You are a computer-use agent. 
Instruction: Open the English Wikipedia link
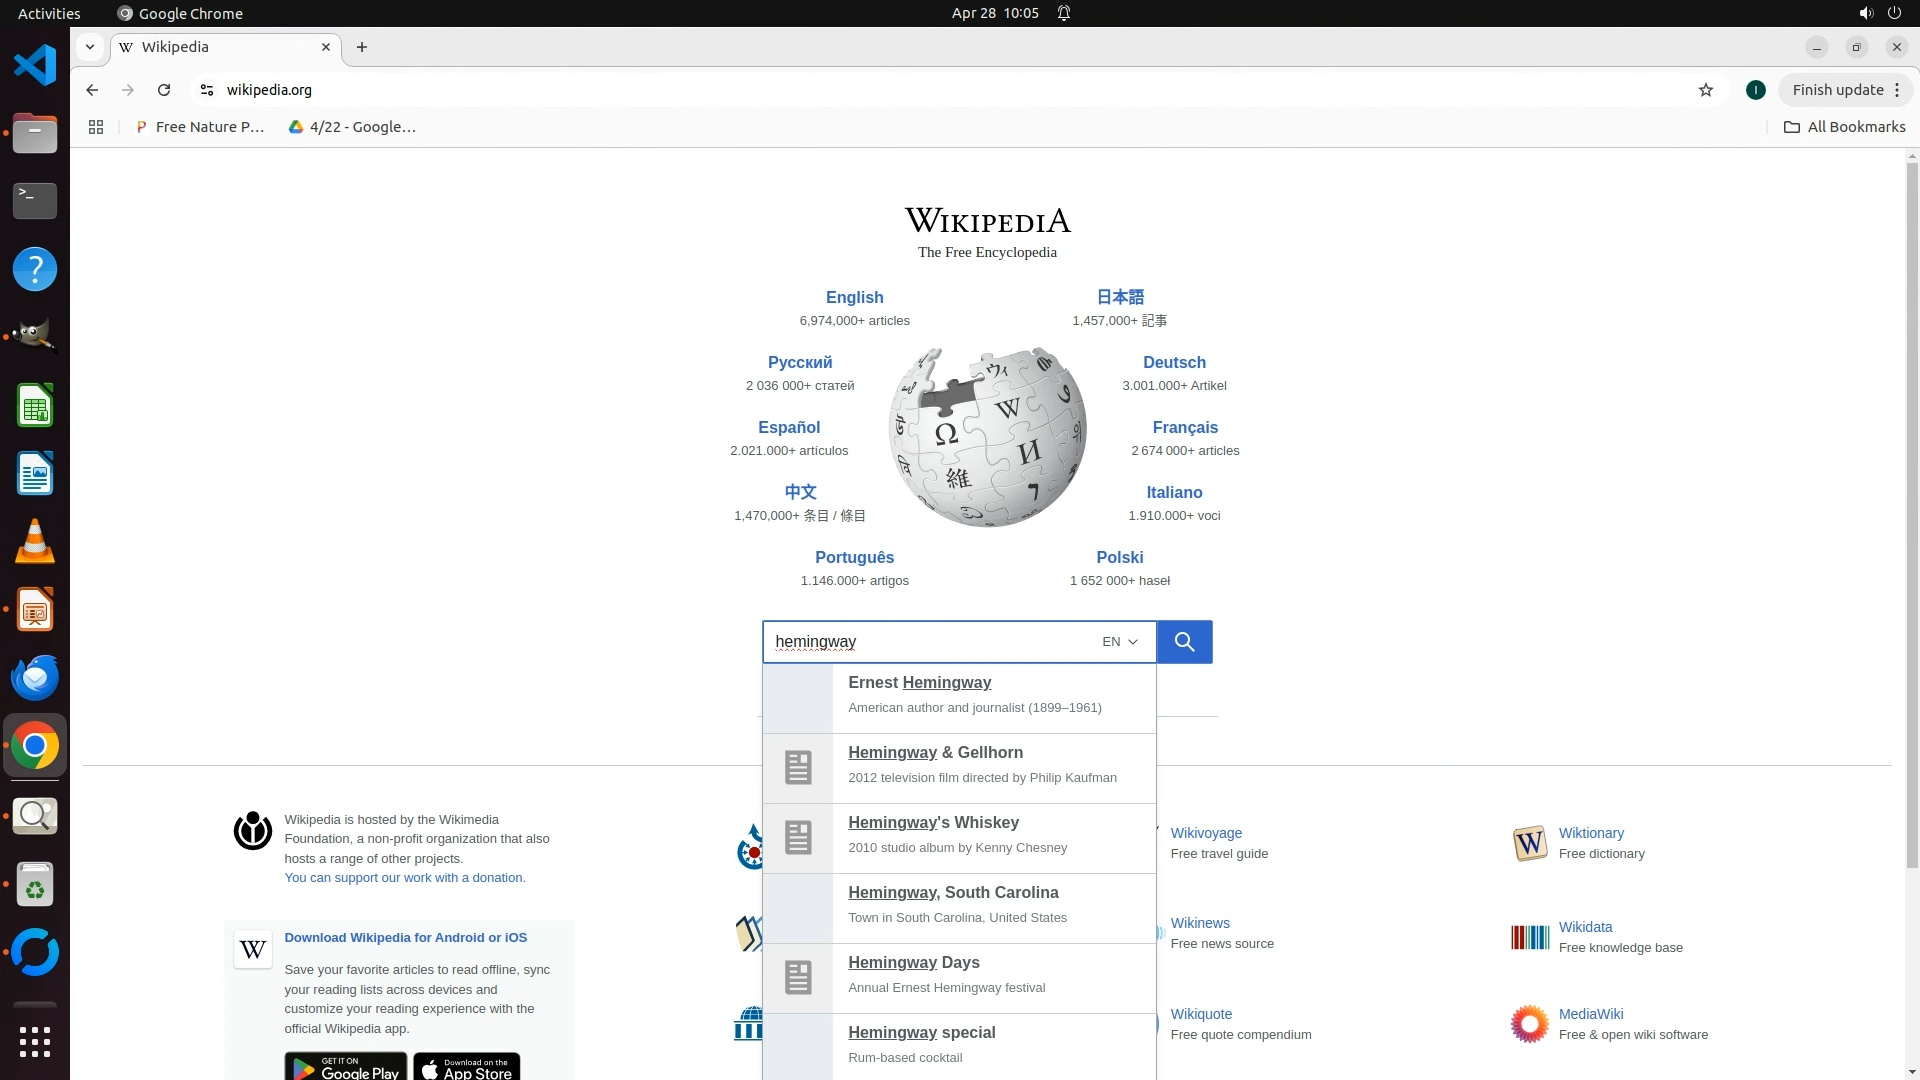(854, 298)
